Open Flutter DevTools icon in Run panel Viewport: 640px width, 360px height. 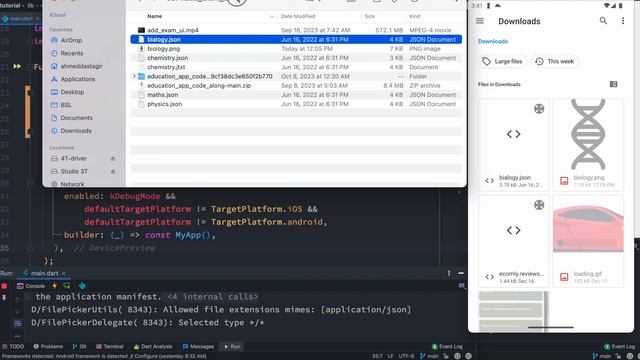82,286
